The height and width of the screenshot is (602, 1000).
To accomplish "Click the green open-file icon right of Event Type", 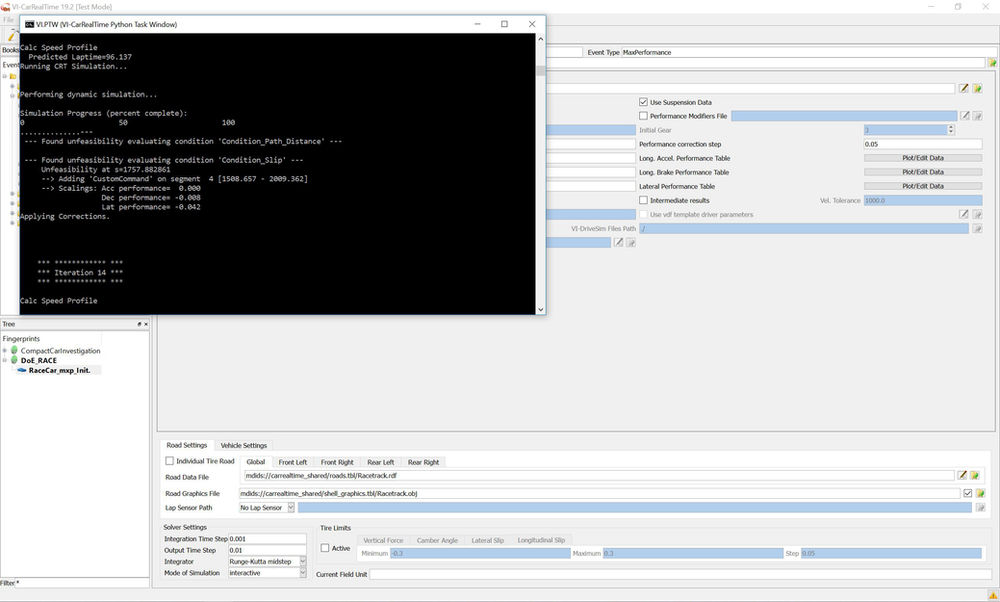I will coord(992,62).
